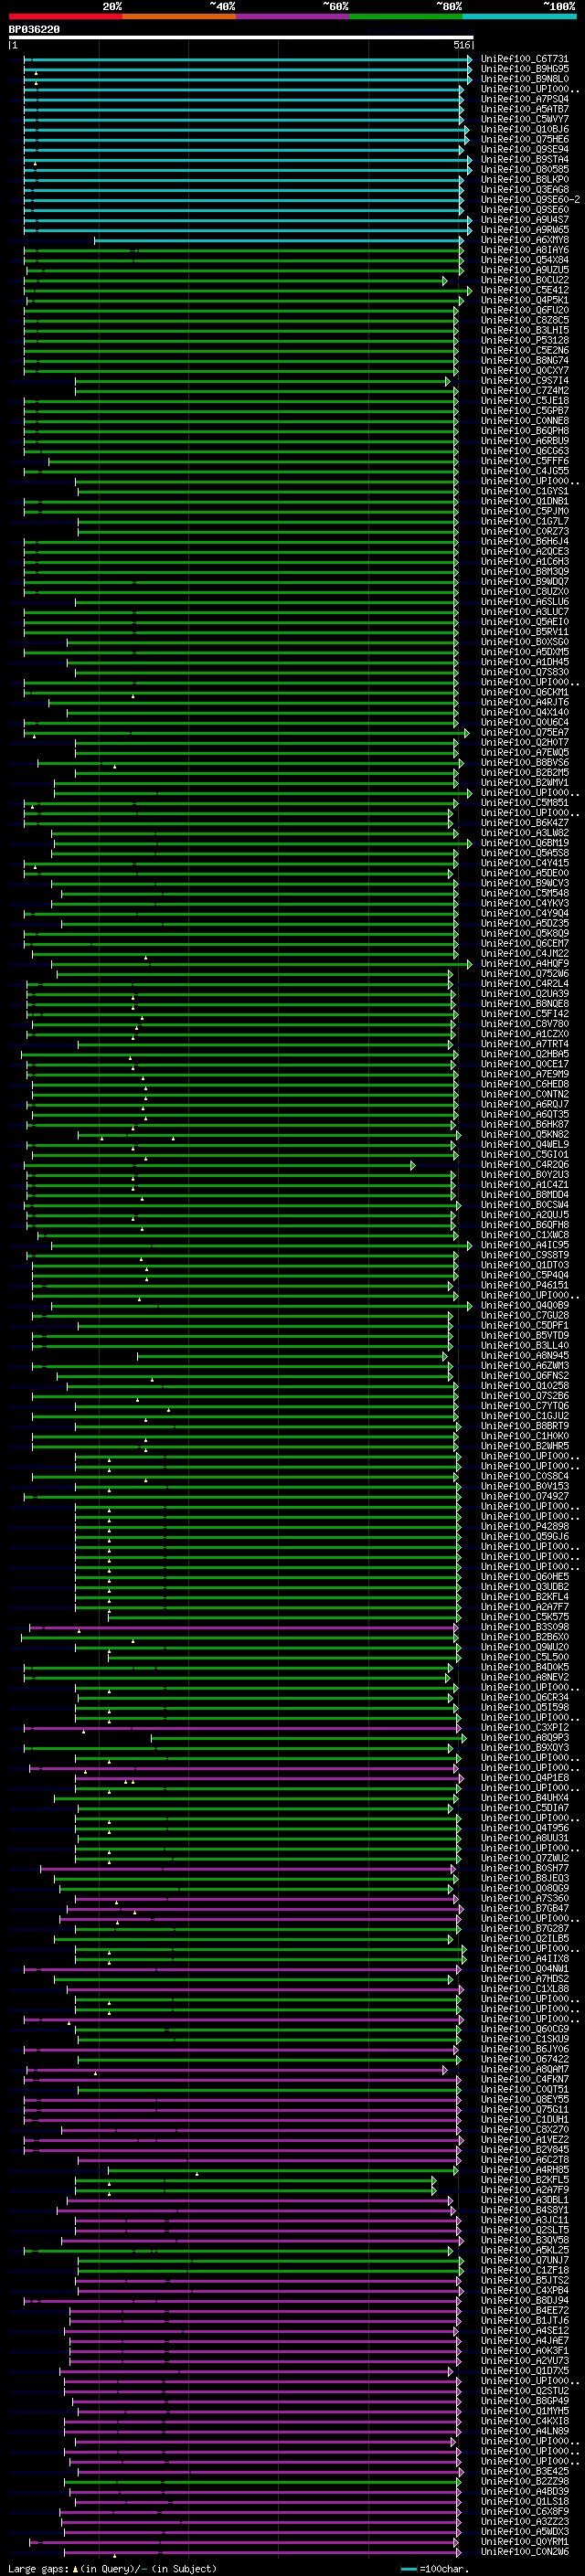Image resolution: width=585 pixels, height=2576 pixels.
Task: Select the UniRef100_Q54X84 label
Action: click(x=524, y=260)
